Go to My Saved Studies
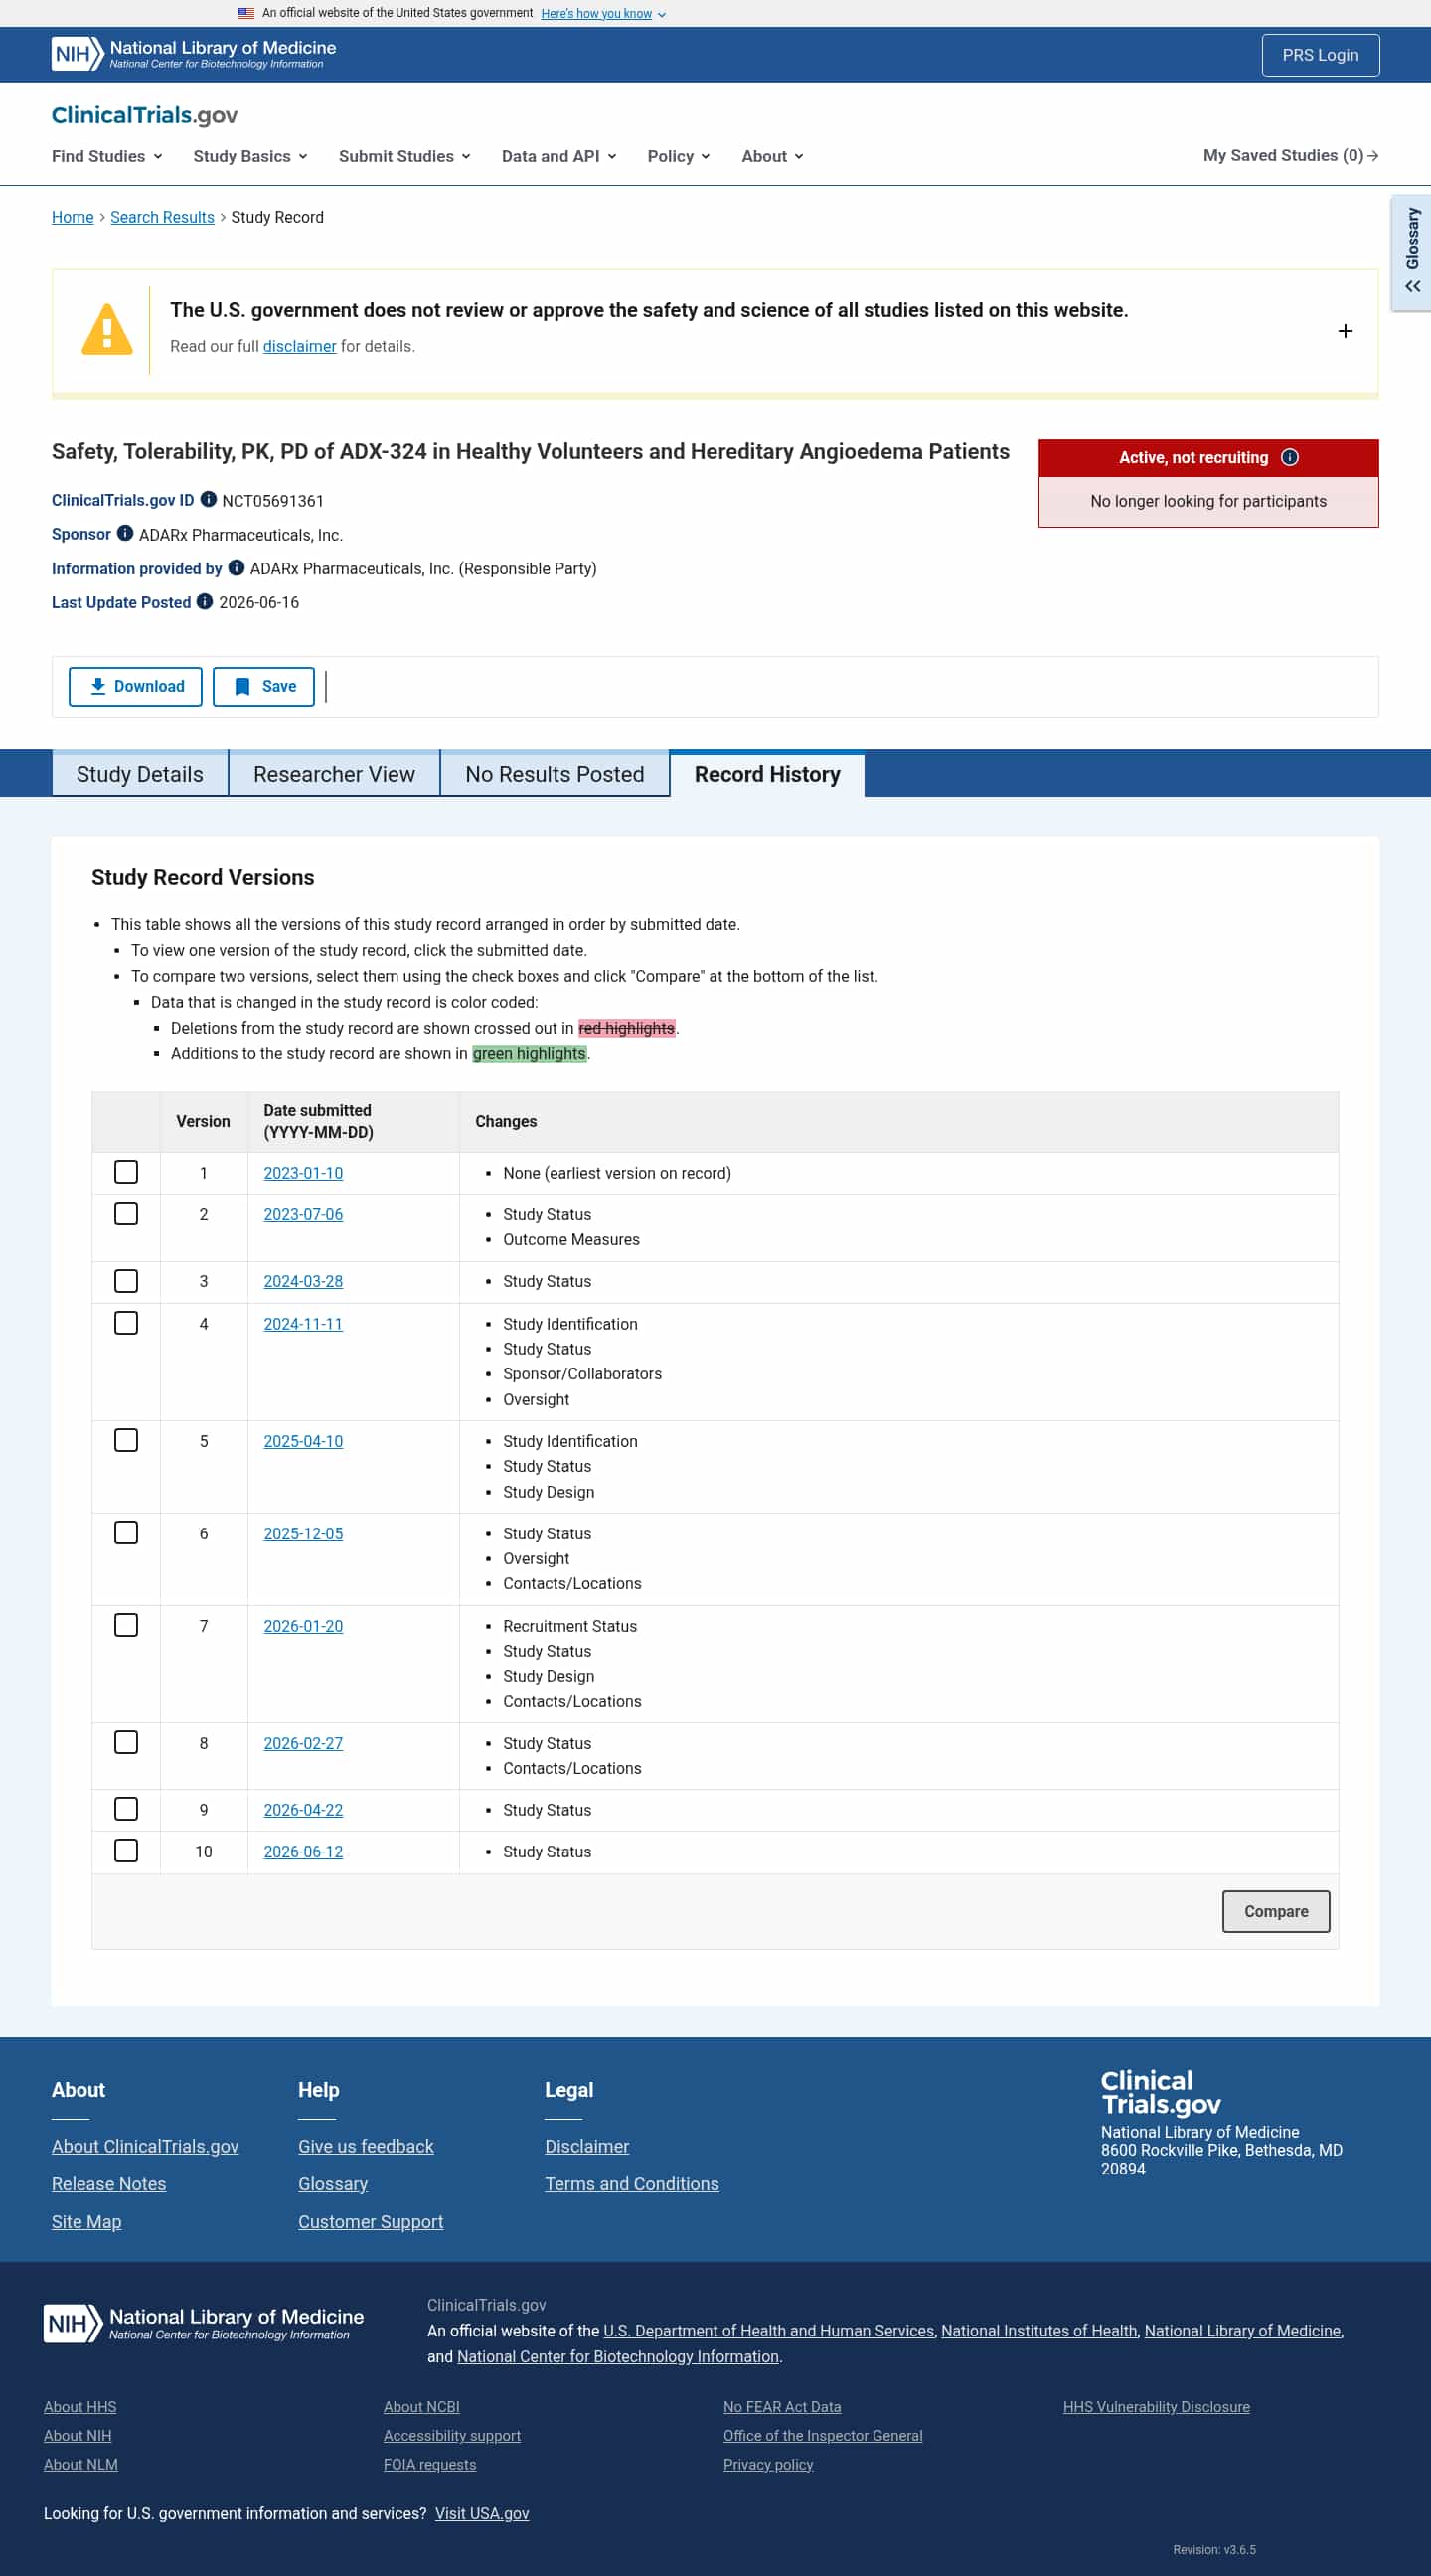 point(1291,155)
